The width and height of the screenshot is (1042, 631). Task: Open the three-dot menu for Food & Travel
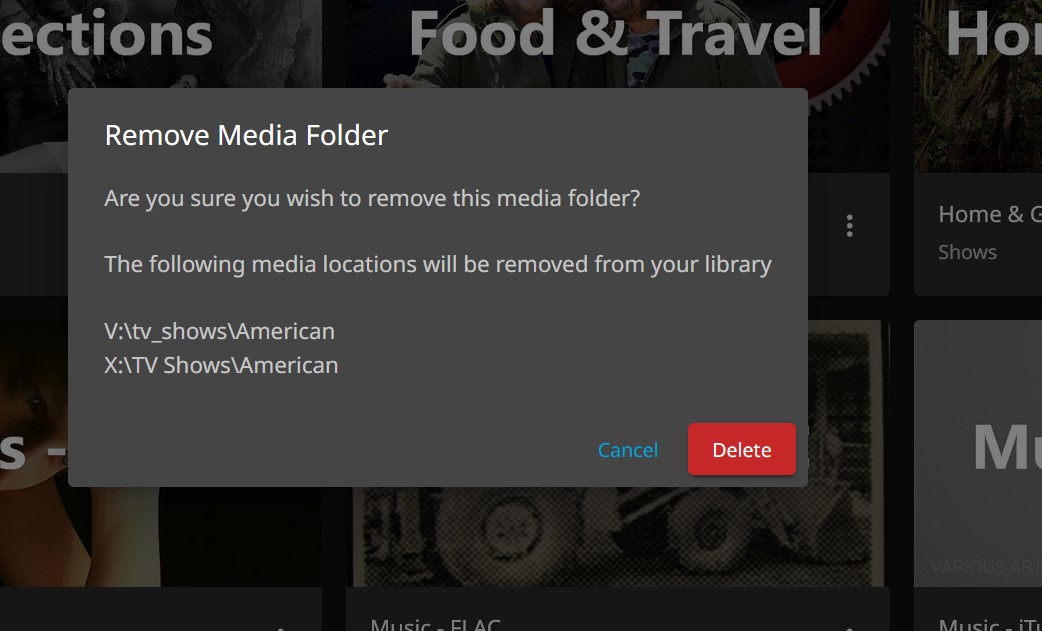coord(849,226)
